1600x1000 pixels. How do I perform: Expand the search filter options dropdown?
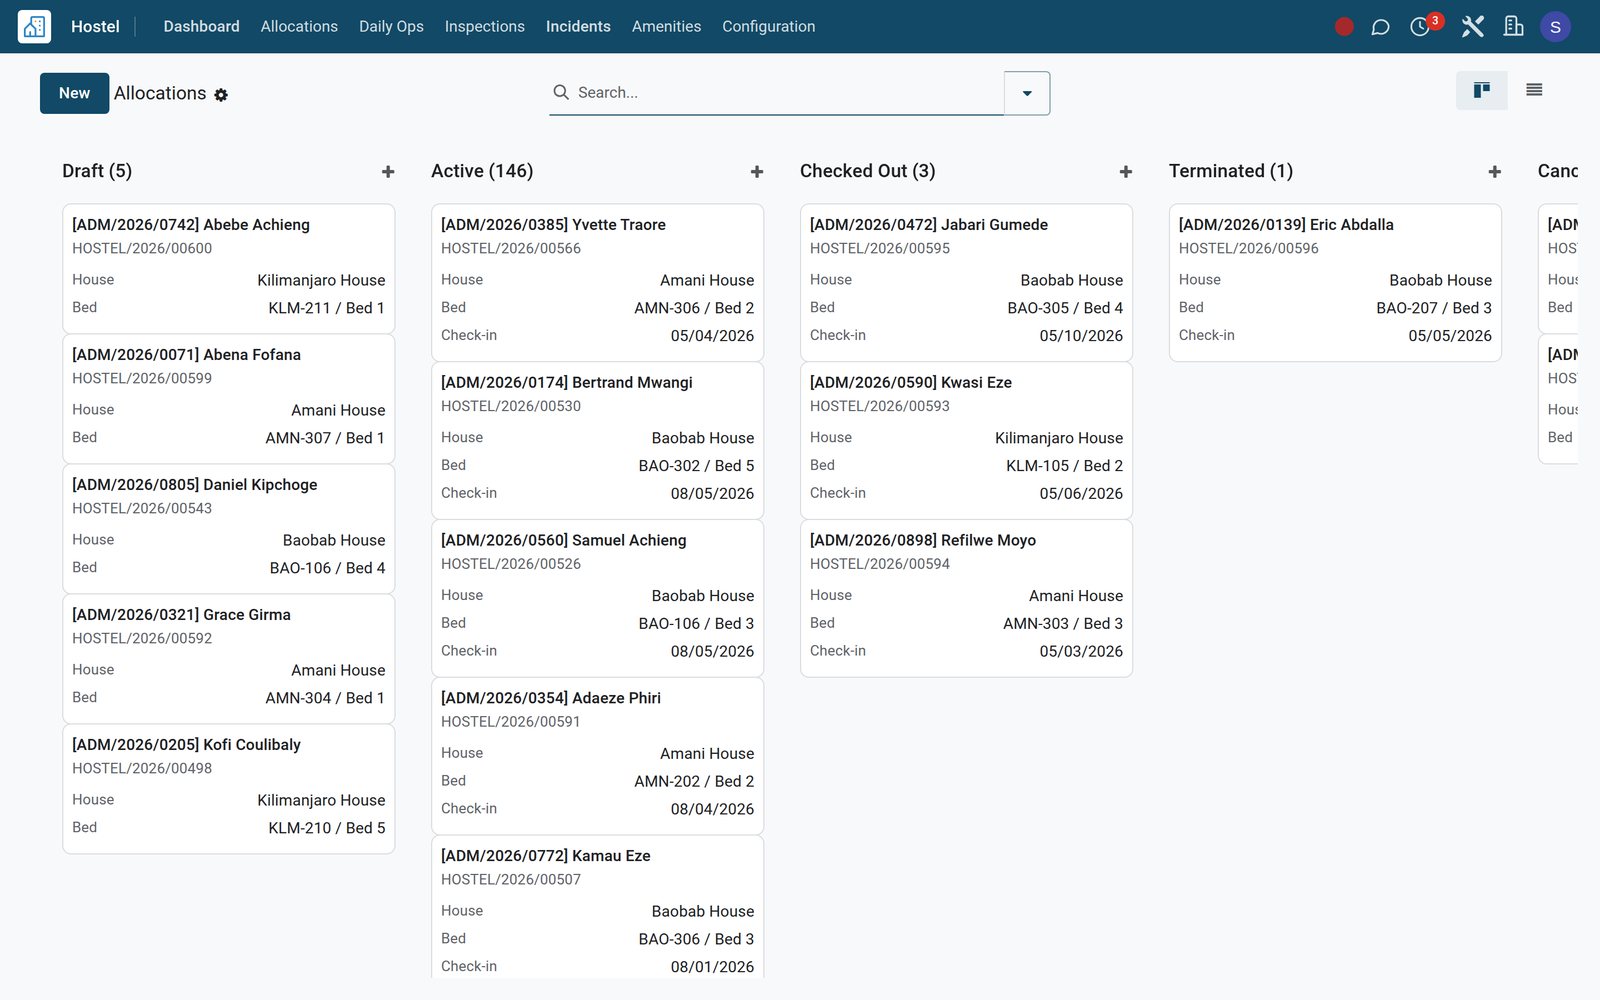click(1027, 93)
